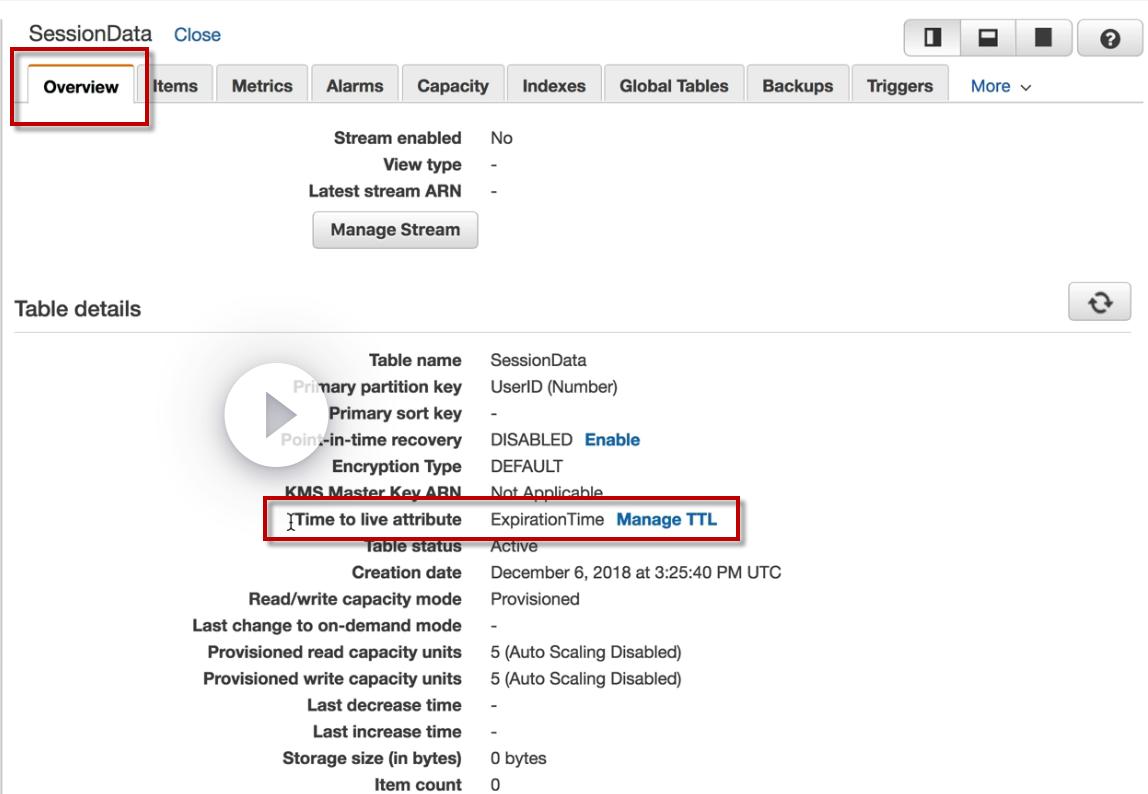The height and width of the screenshot is (794, 1148).
Task: Open the Manage TTL link
Action: point(666,519)
